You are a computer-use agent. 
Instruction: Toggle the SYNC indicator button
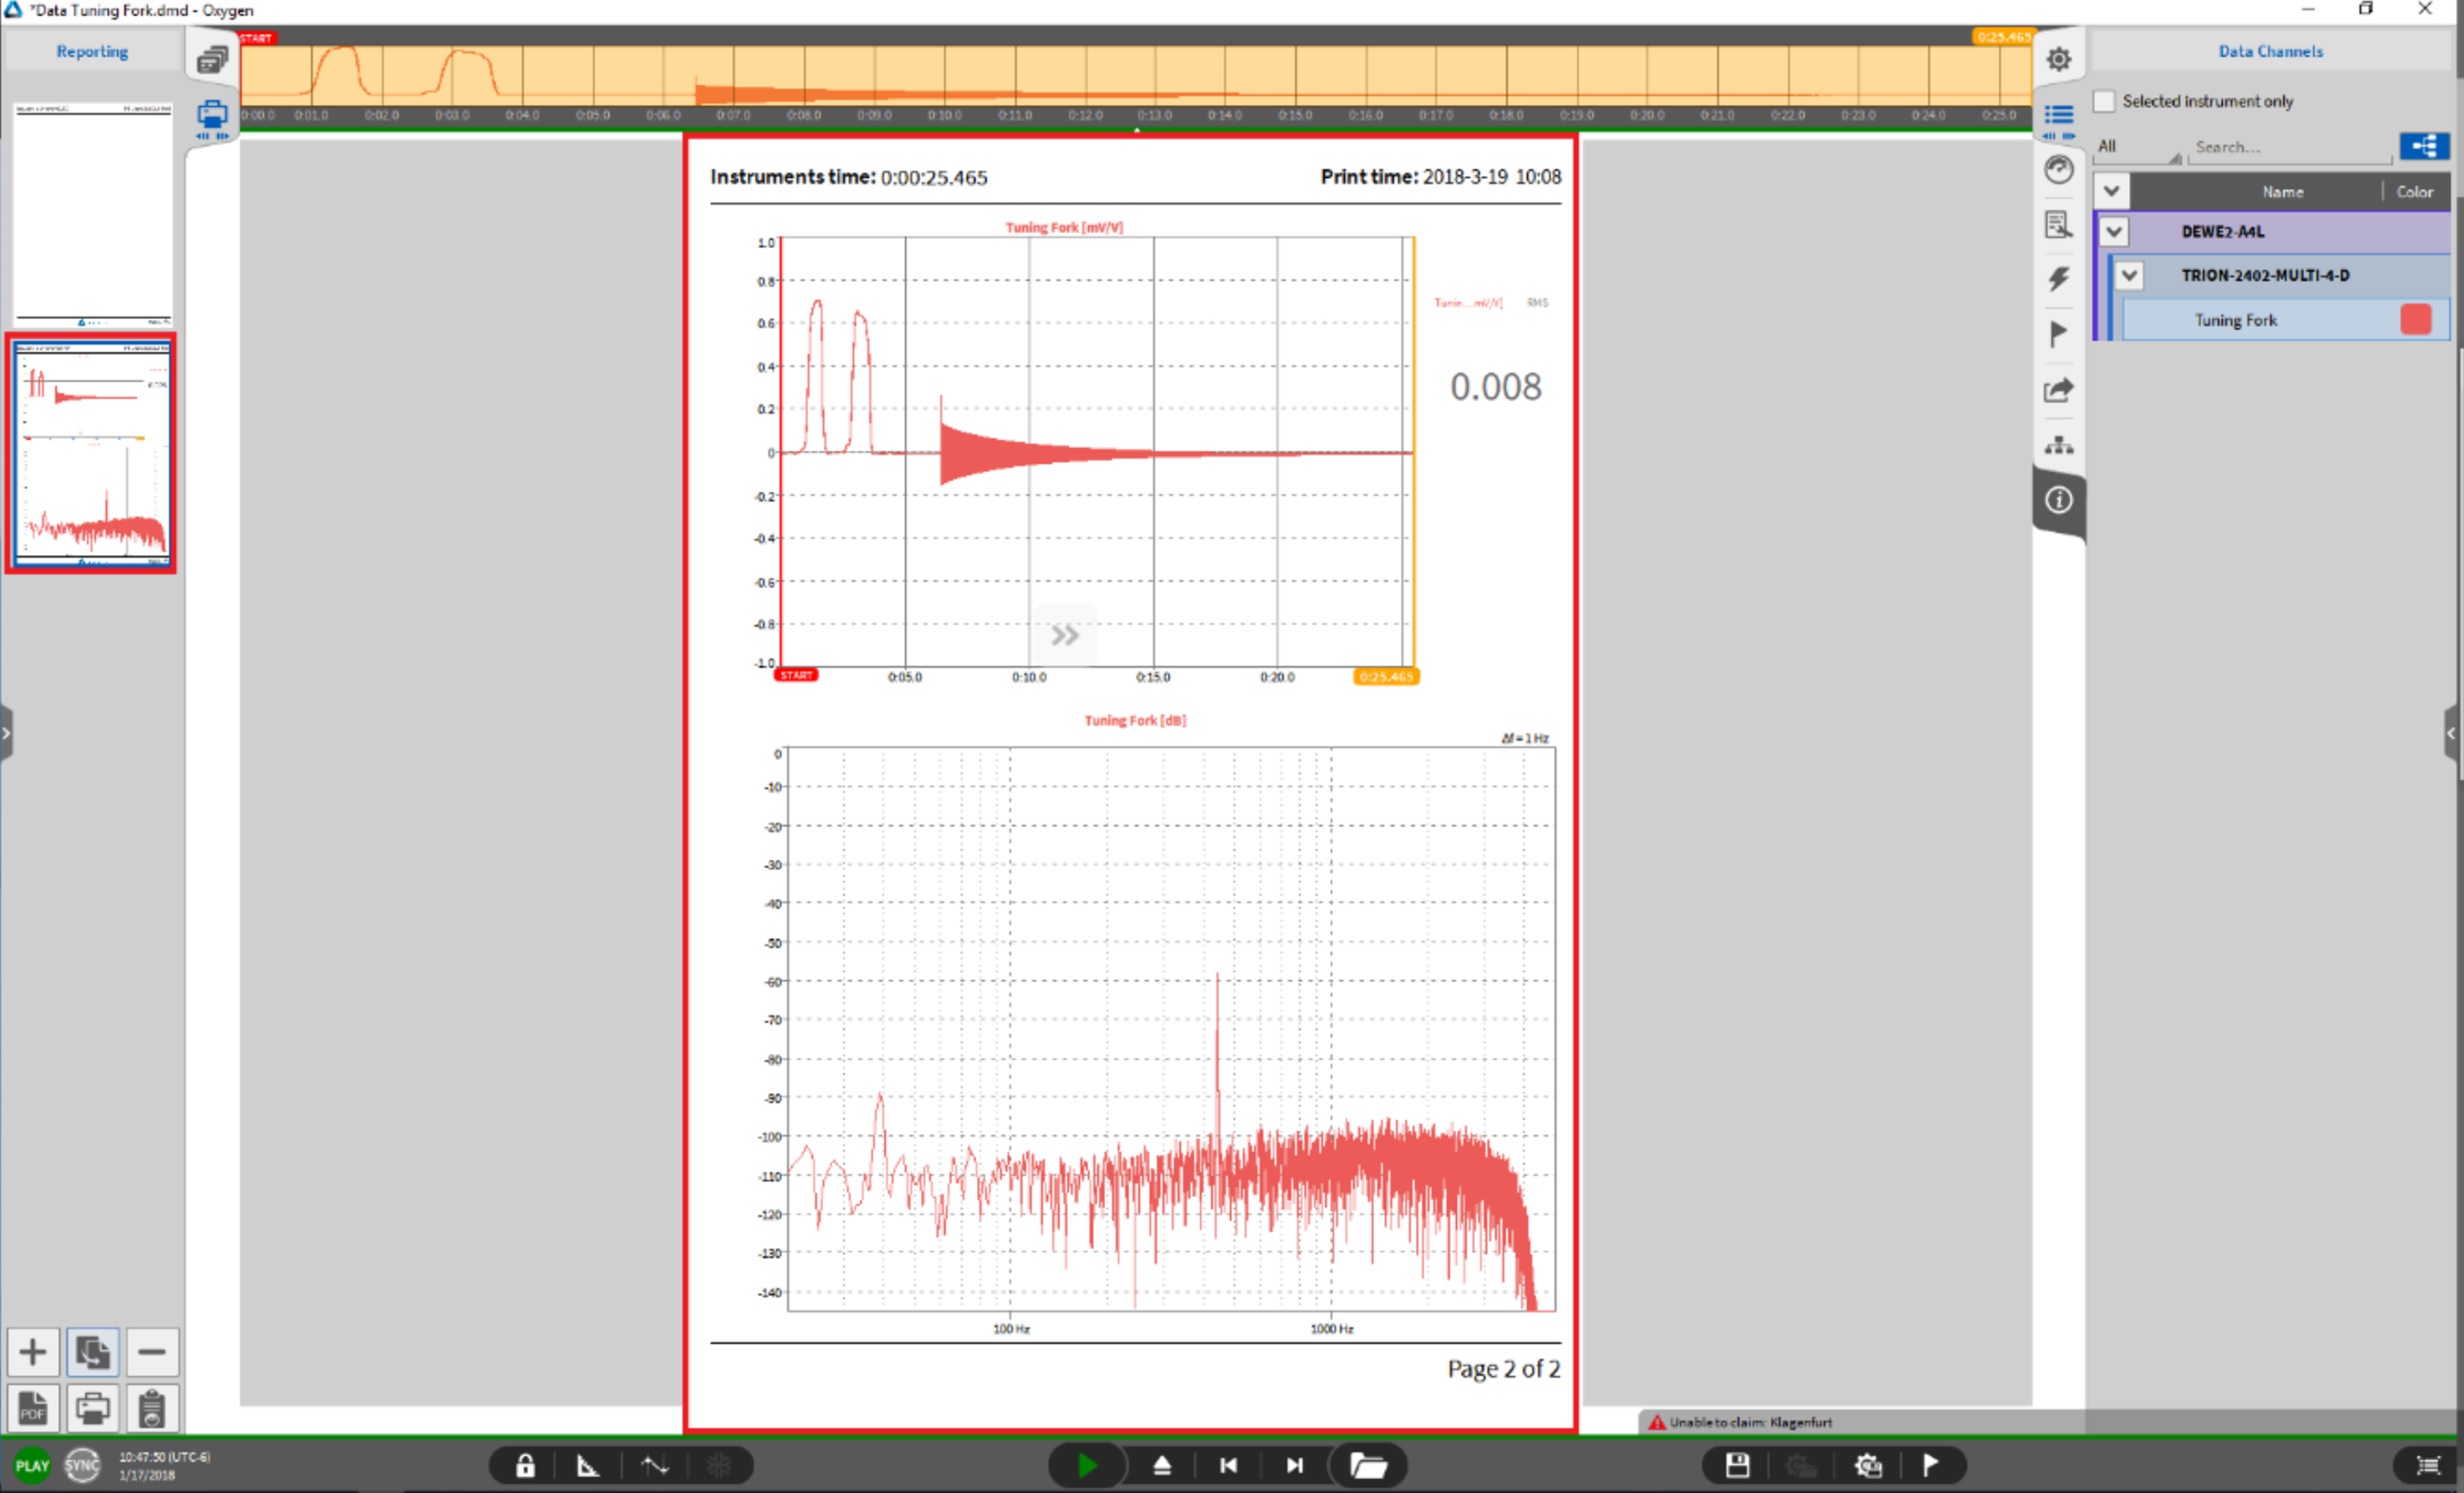point(82,1466)
